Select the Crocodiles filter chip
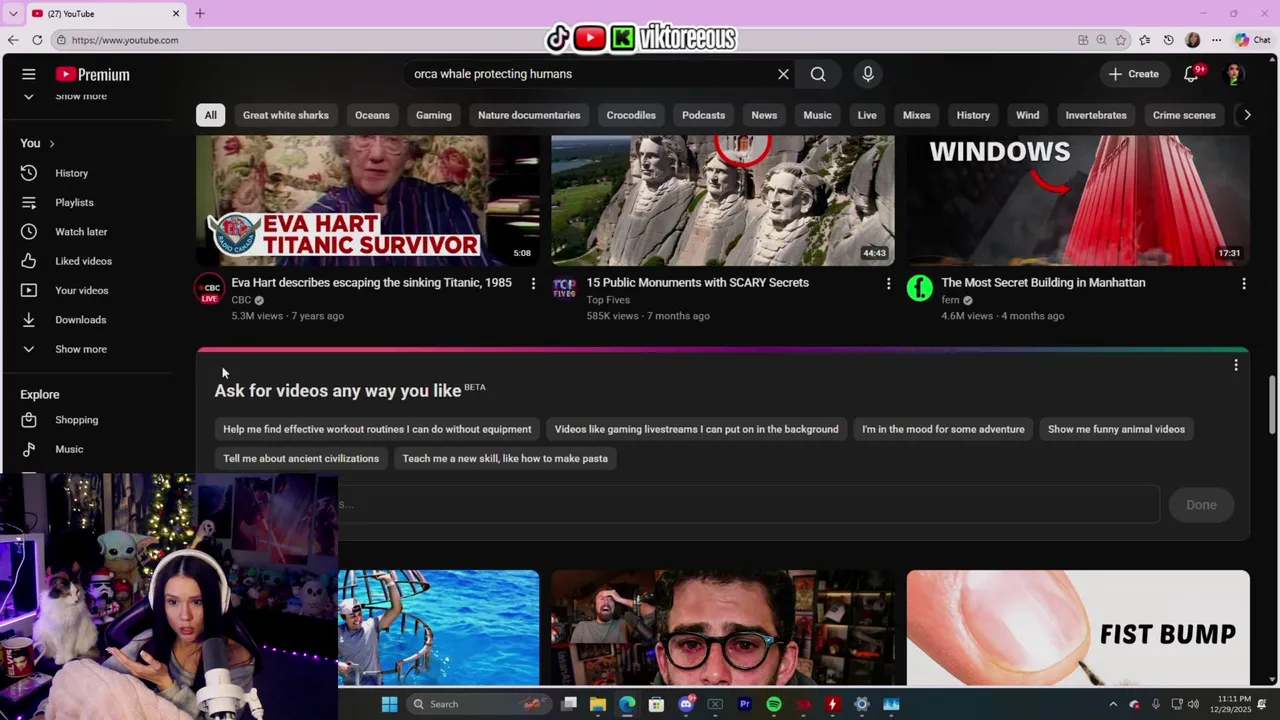Image resolution: width=1280 pixels, height=720 pixels. point(631,115)
